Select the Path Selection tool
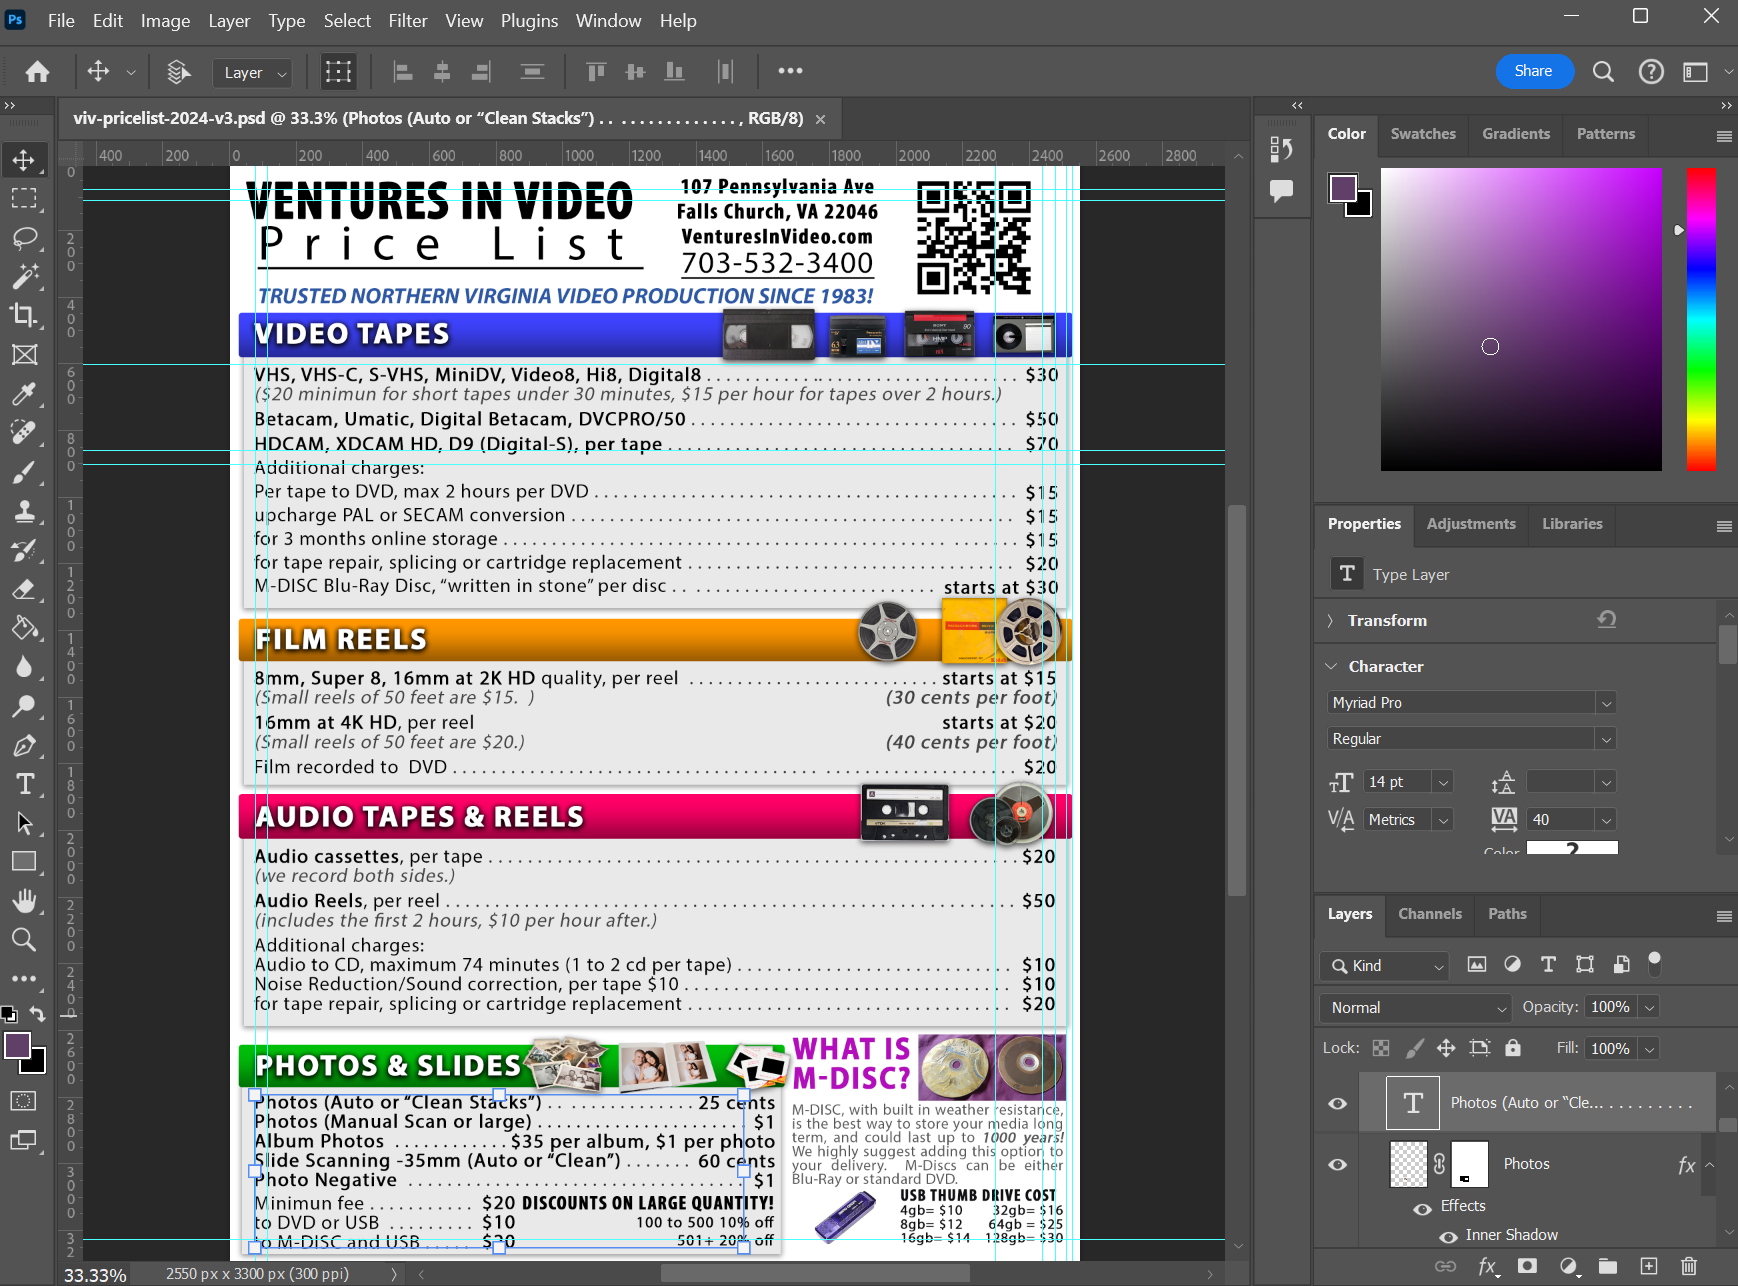 click(24, 823)
